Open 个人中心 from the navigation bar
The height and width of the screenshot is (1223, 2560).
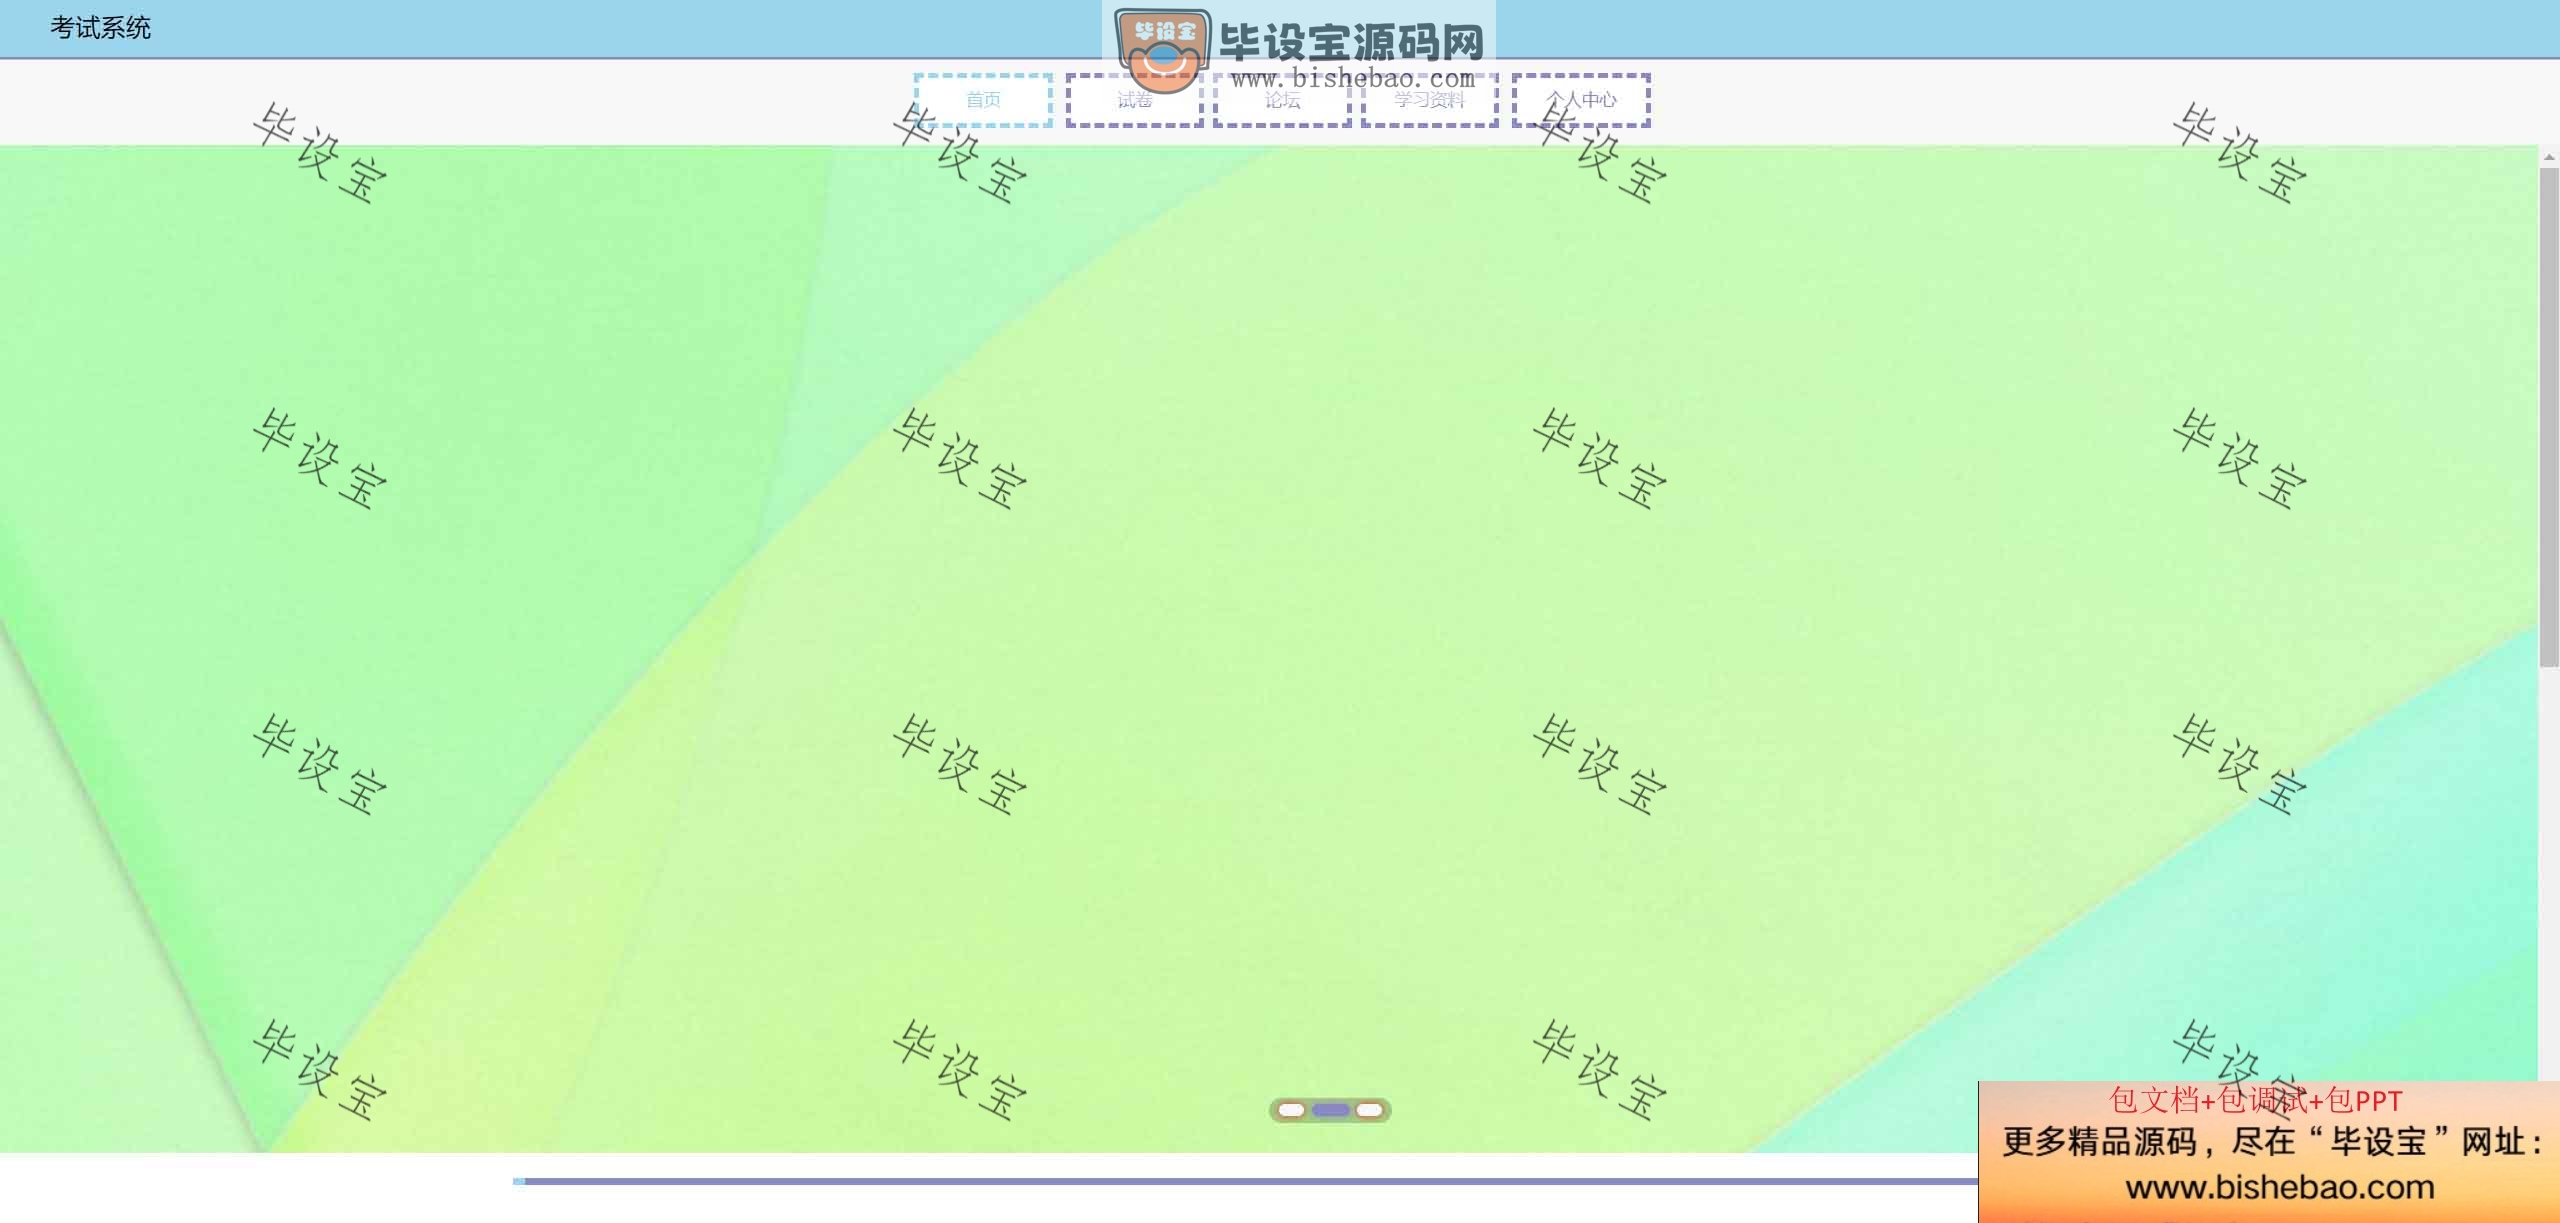[x=1581, y=100]
